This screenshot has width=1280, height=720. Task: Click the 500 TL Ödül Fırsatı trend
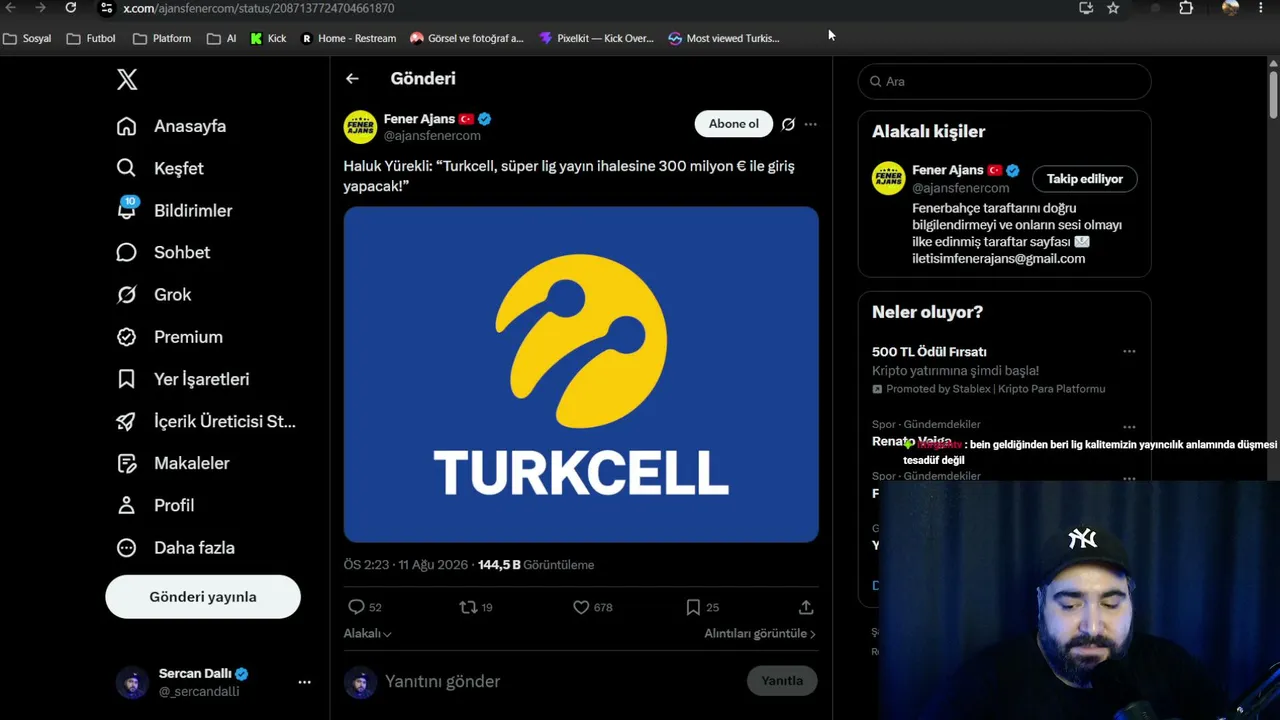(929, 351)
